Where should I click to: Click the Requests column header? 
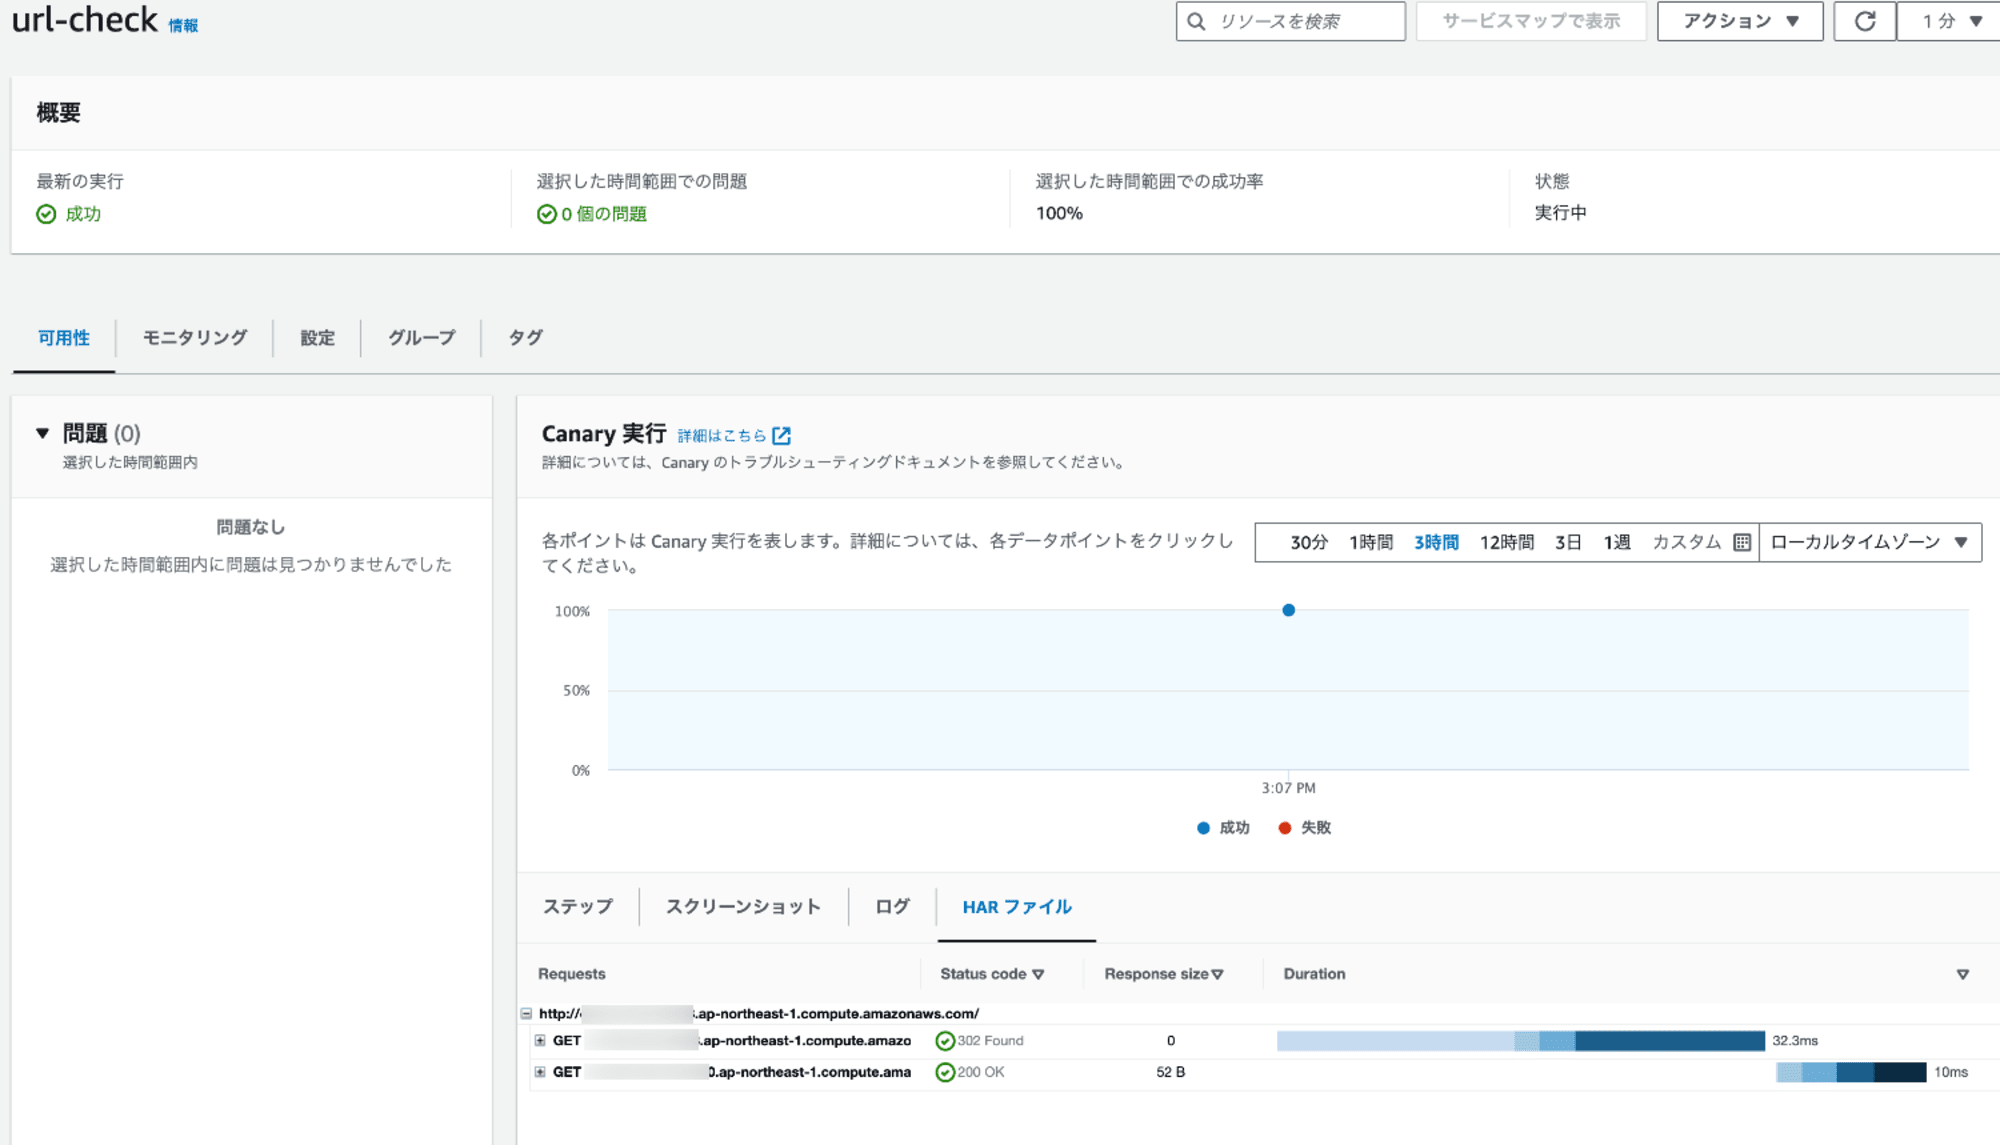click(571, 974)
